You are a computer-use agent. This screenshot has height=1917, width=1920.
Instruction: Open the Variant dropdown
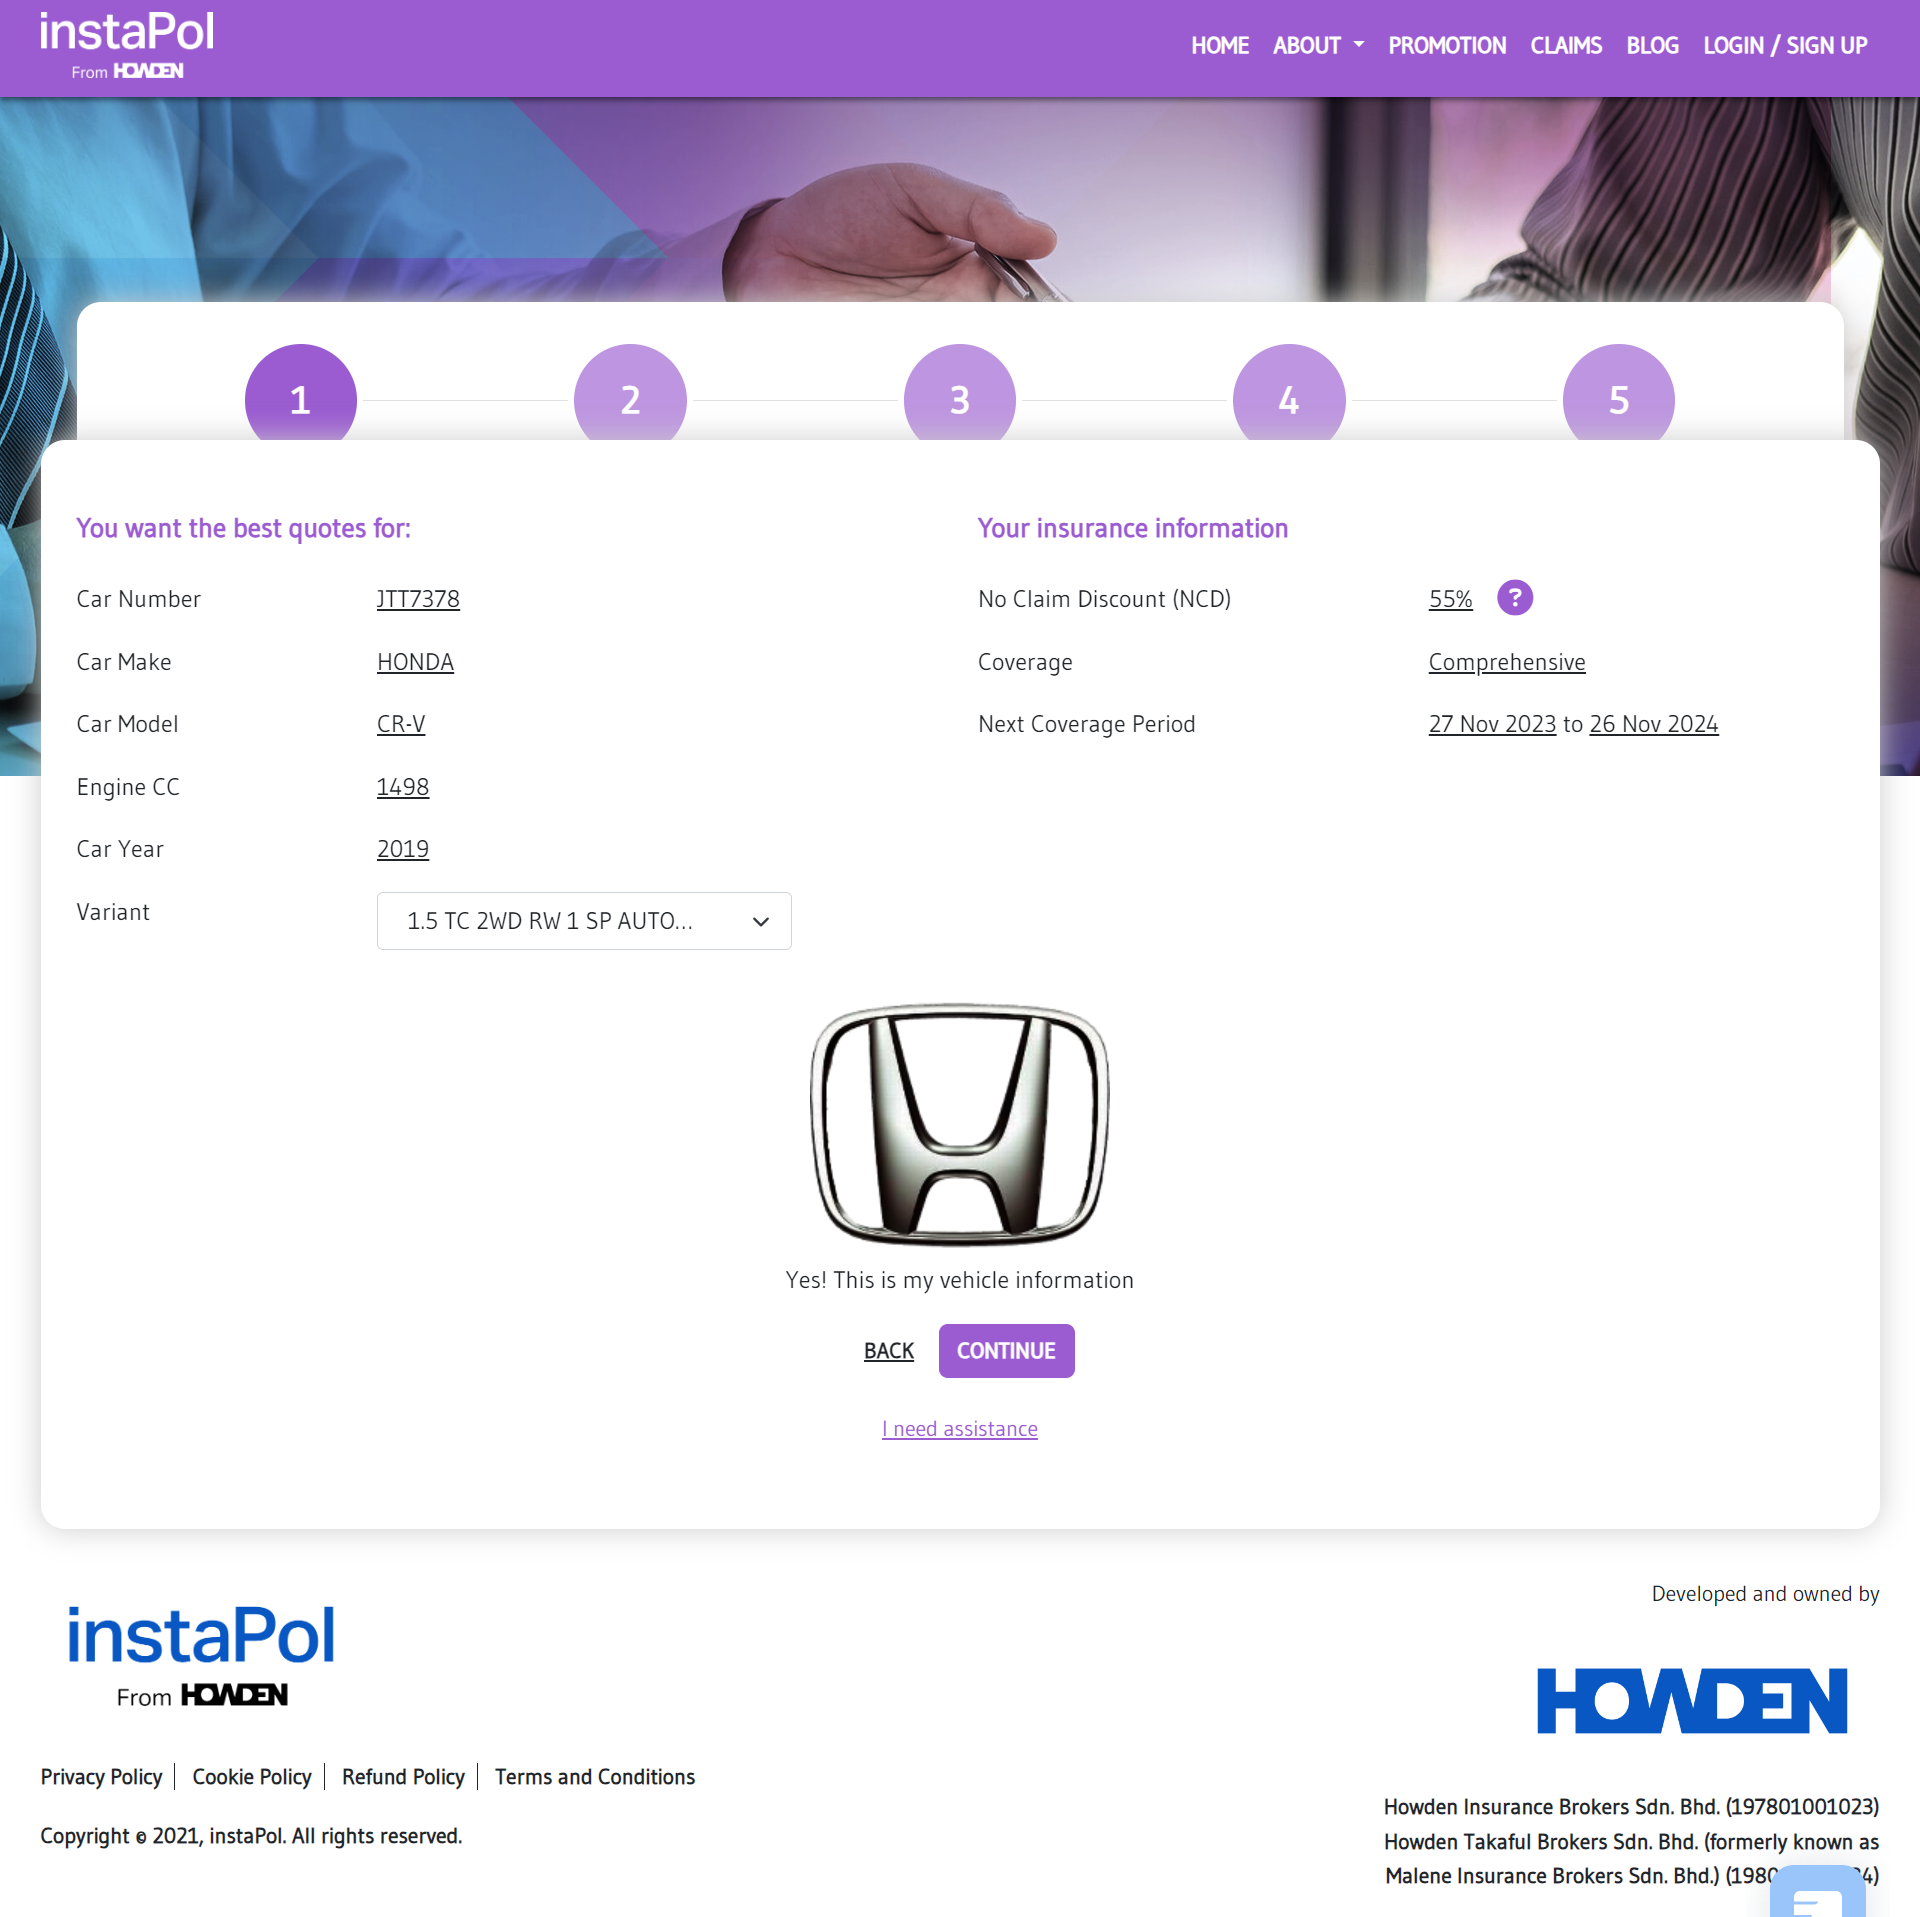584,920
